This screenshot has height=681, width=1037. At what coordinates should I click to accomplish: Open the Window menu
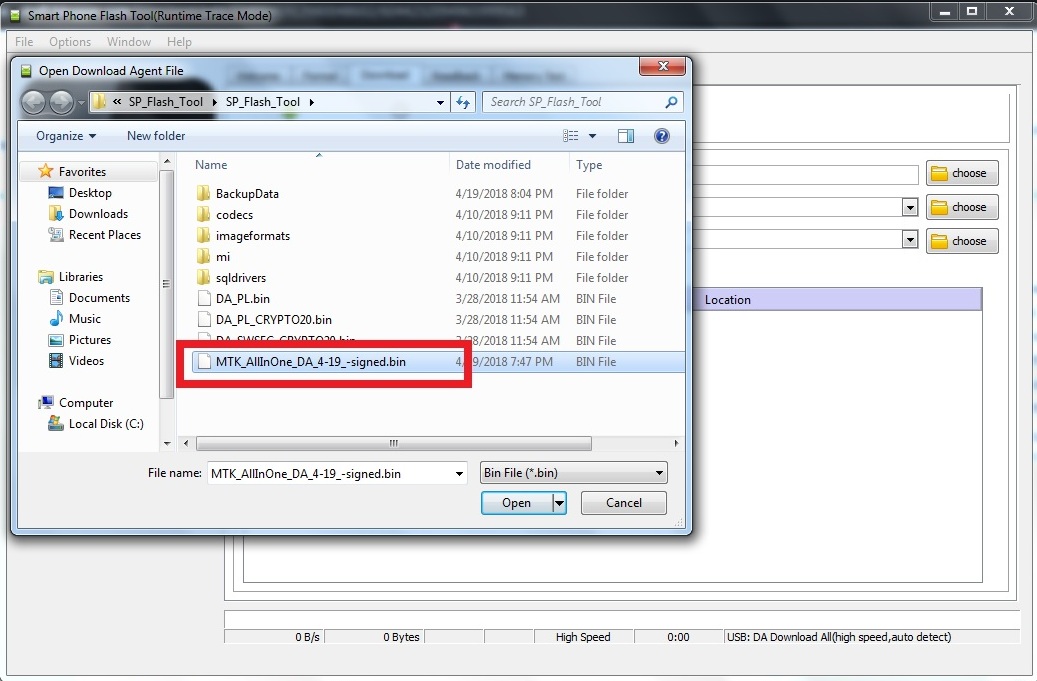coord(127,42)
